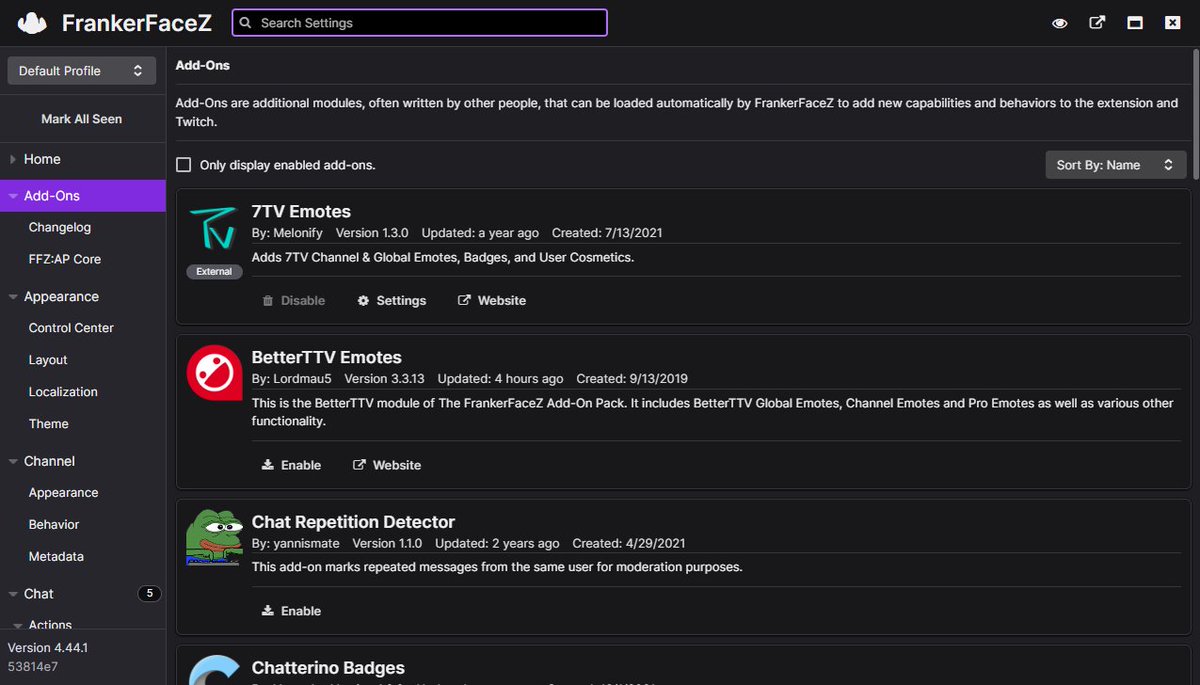Click the gear icon for 7TV Settings
The image size is (1200, 685).
(363, 300)
